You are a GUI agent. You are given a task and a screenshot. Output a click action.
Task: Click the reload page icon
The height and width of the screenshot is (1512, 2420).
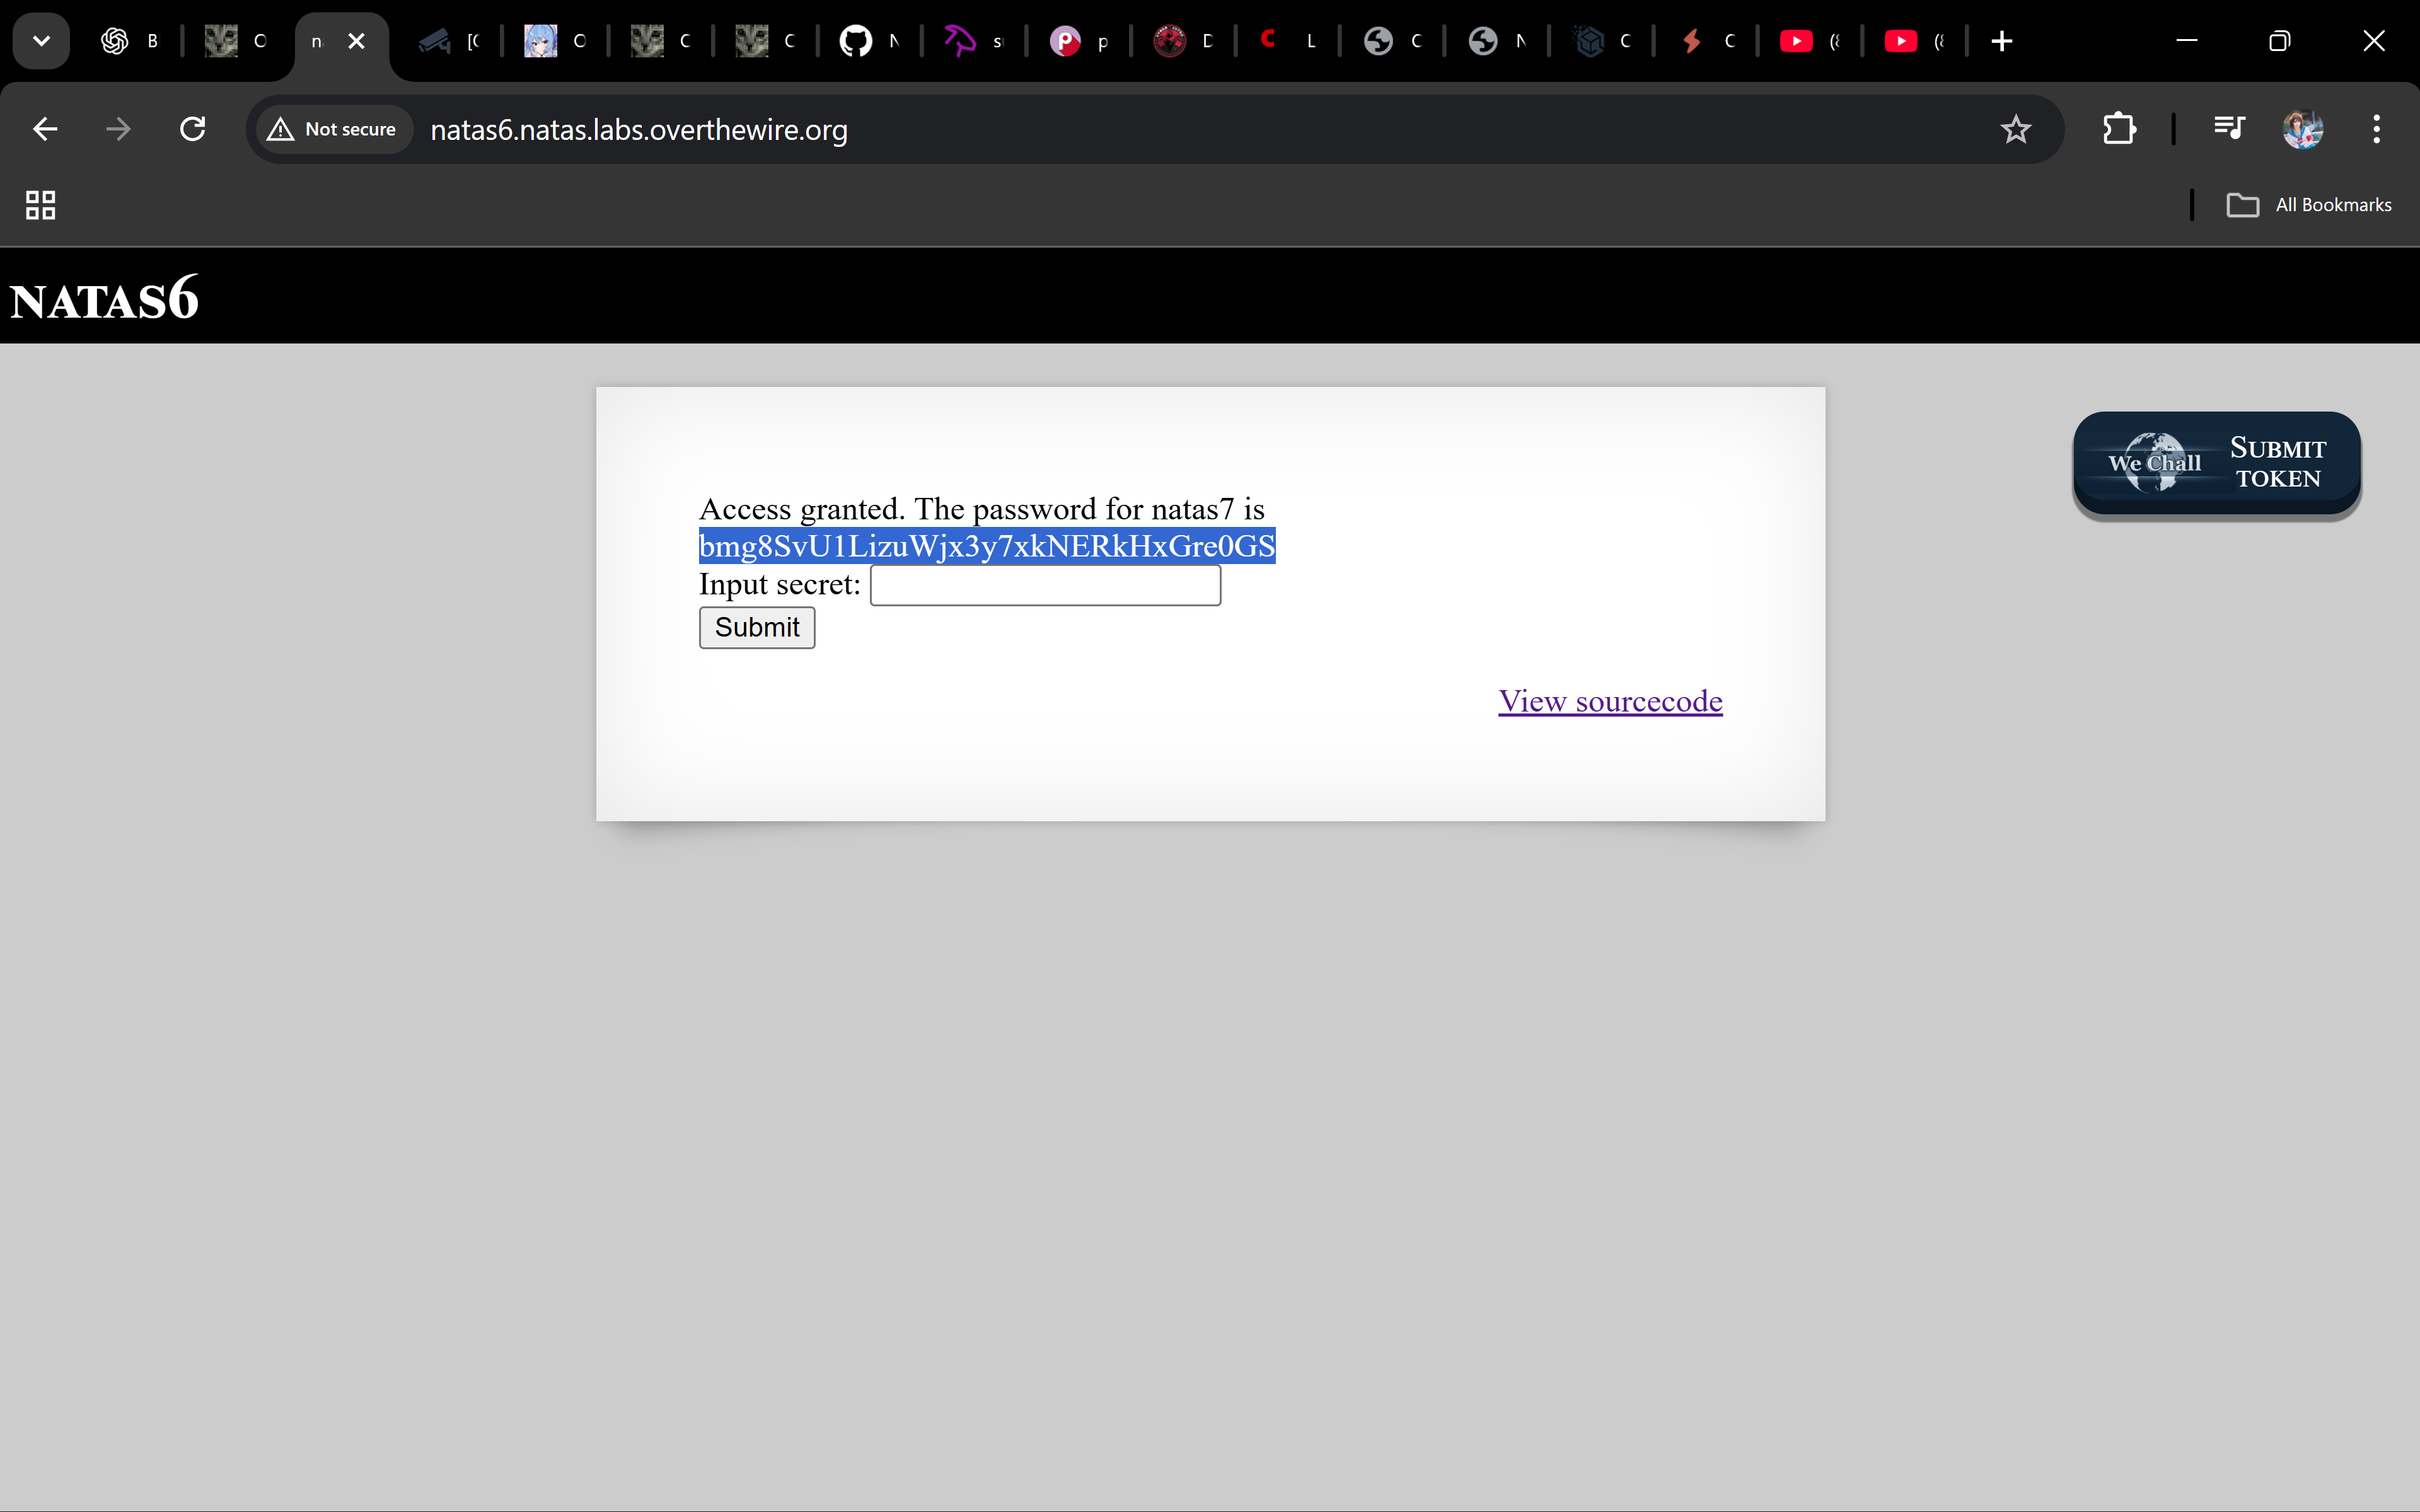click(193, 129)
